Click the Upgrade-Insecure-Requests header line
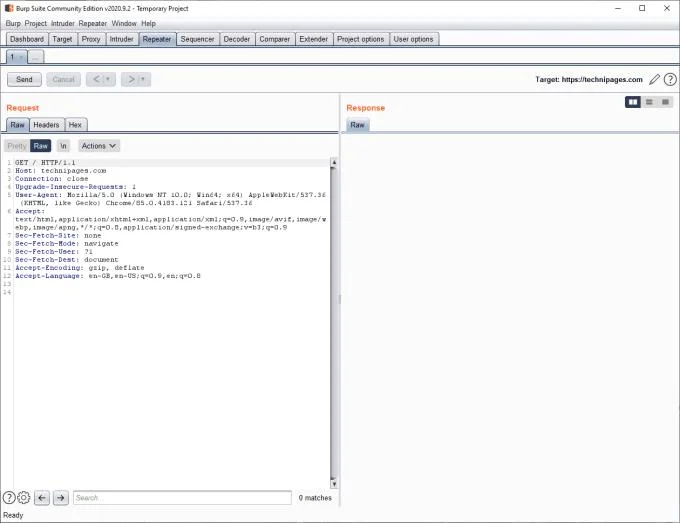Viewport: 680px width, 523px height. (x=75, y=187)
